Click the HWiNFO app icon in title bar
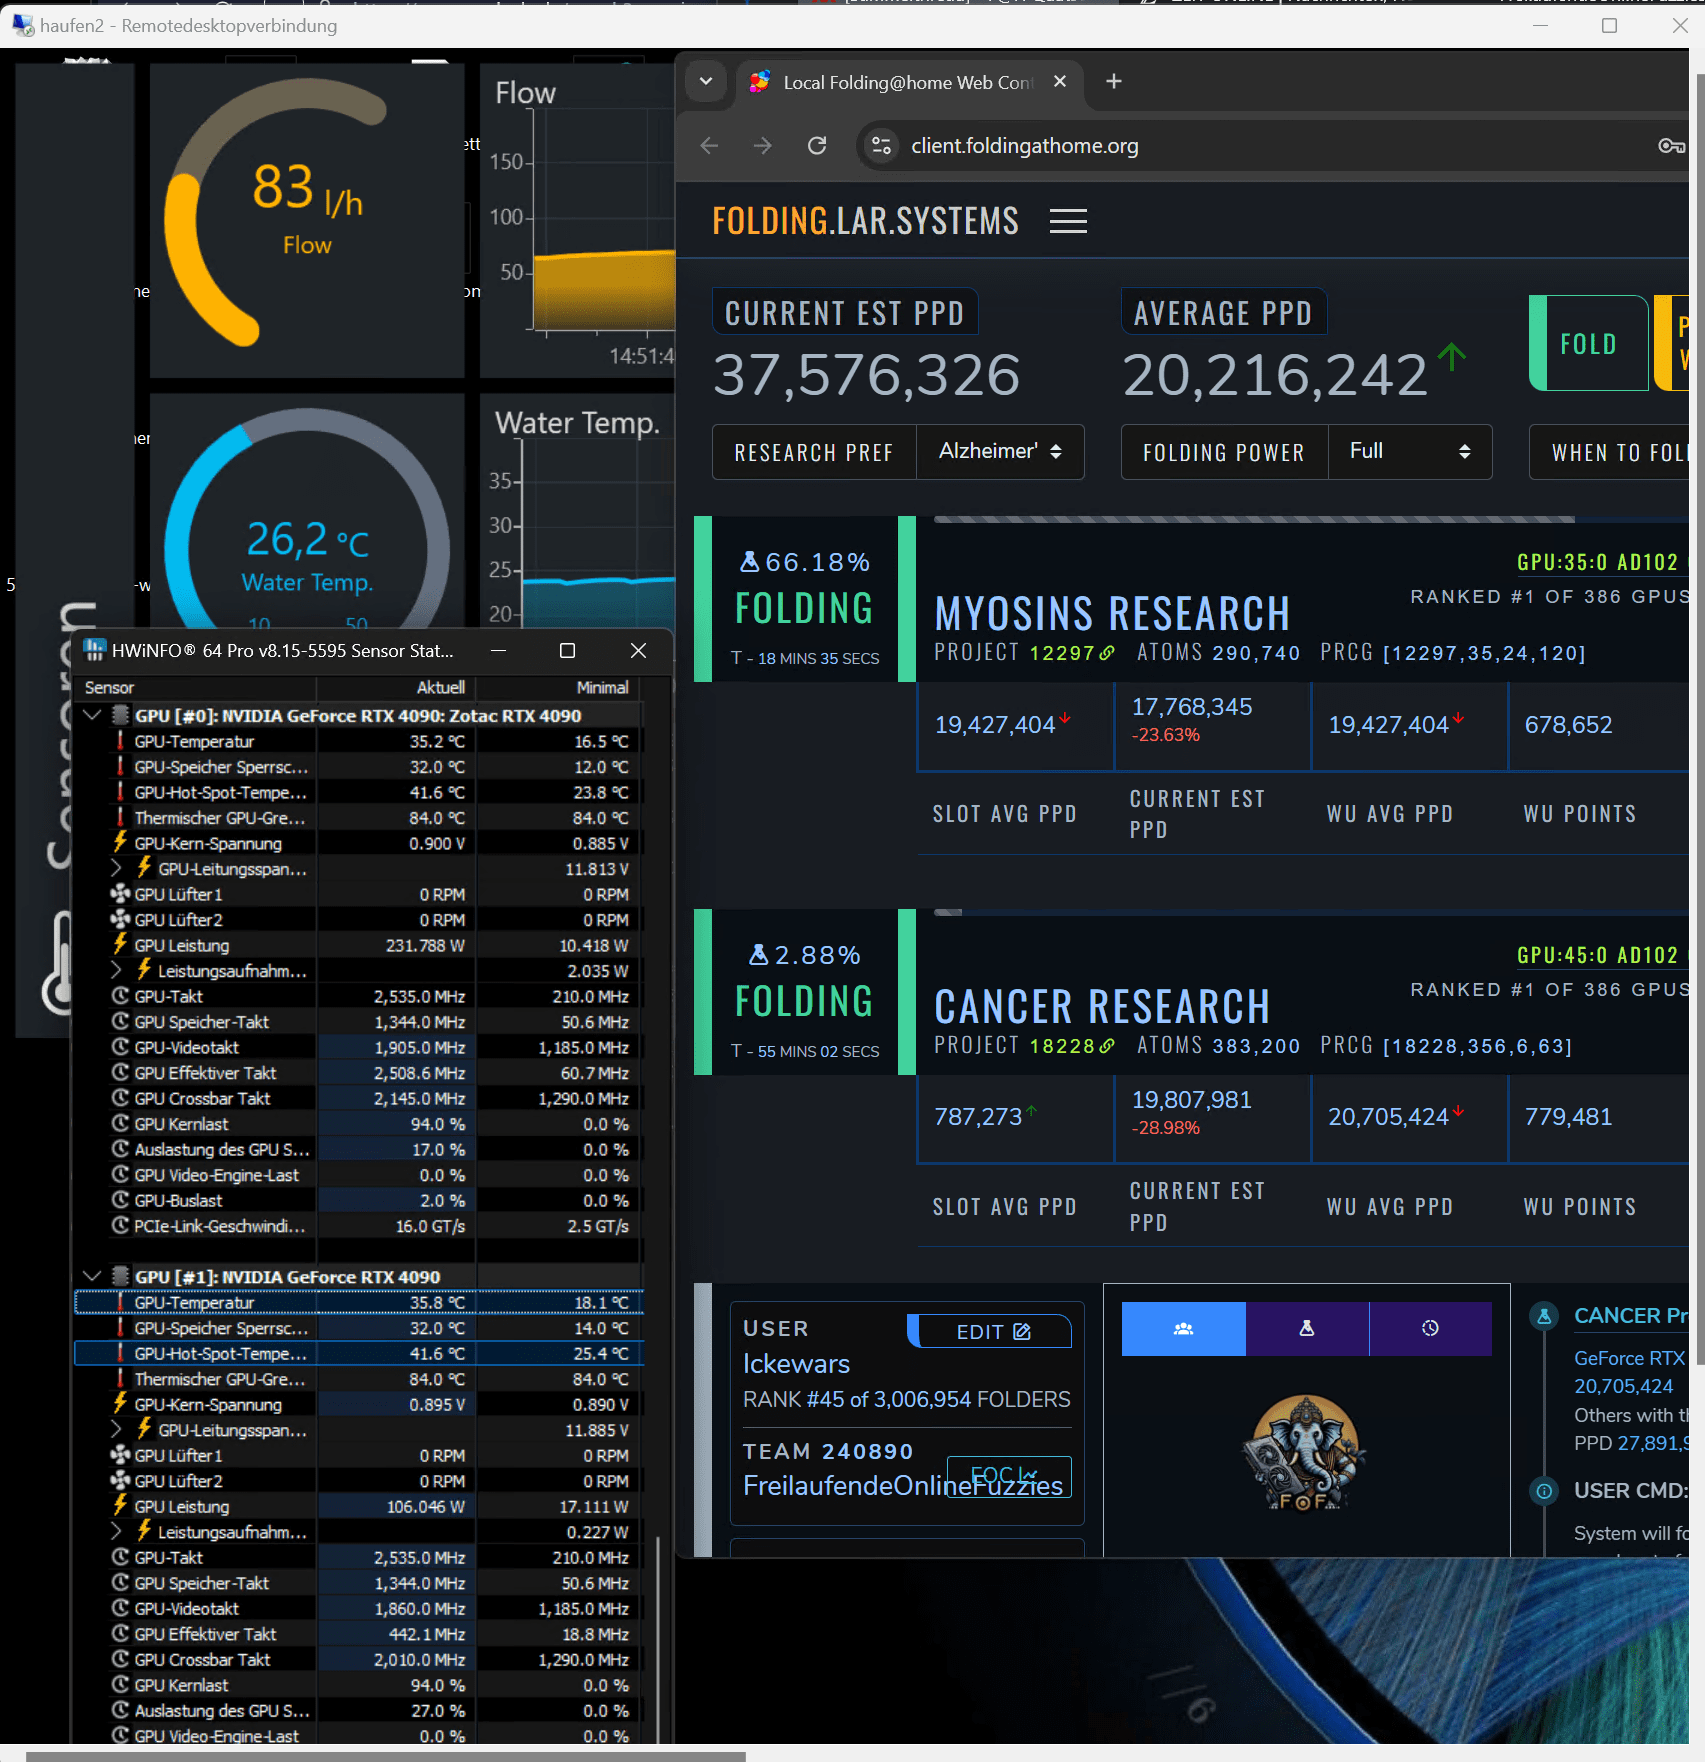Screen dimensions: 1705x1762 point(94,650)
